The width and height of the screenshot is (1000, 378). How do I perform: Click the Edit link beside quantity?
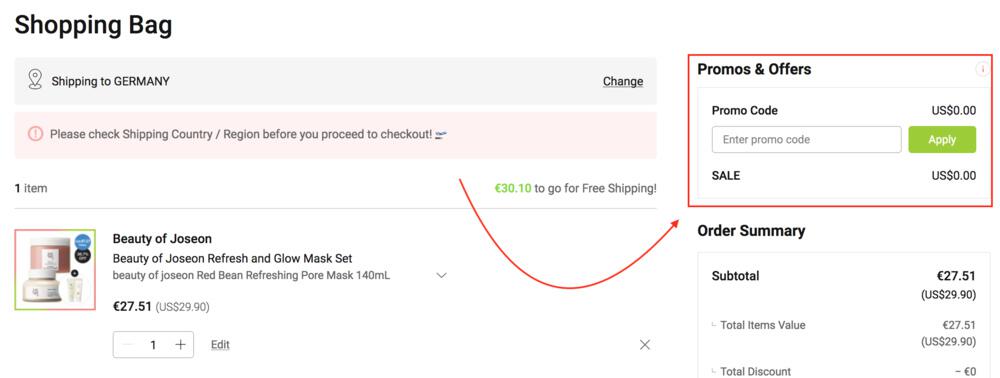[x=220, y=345]
